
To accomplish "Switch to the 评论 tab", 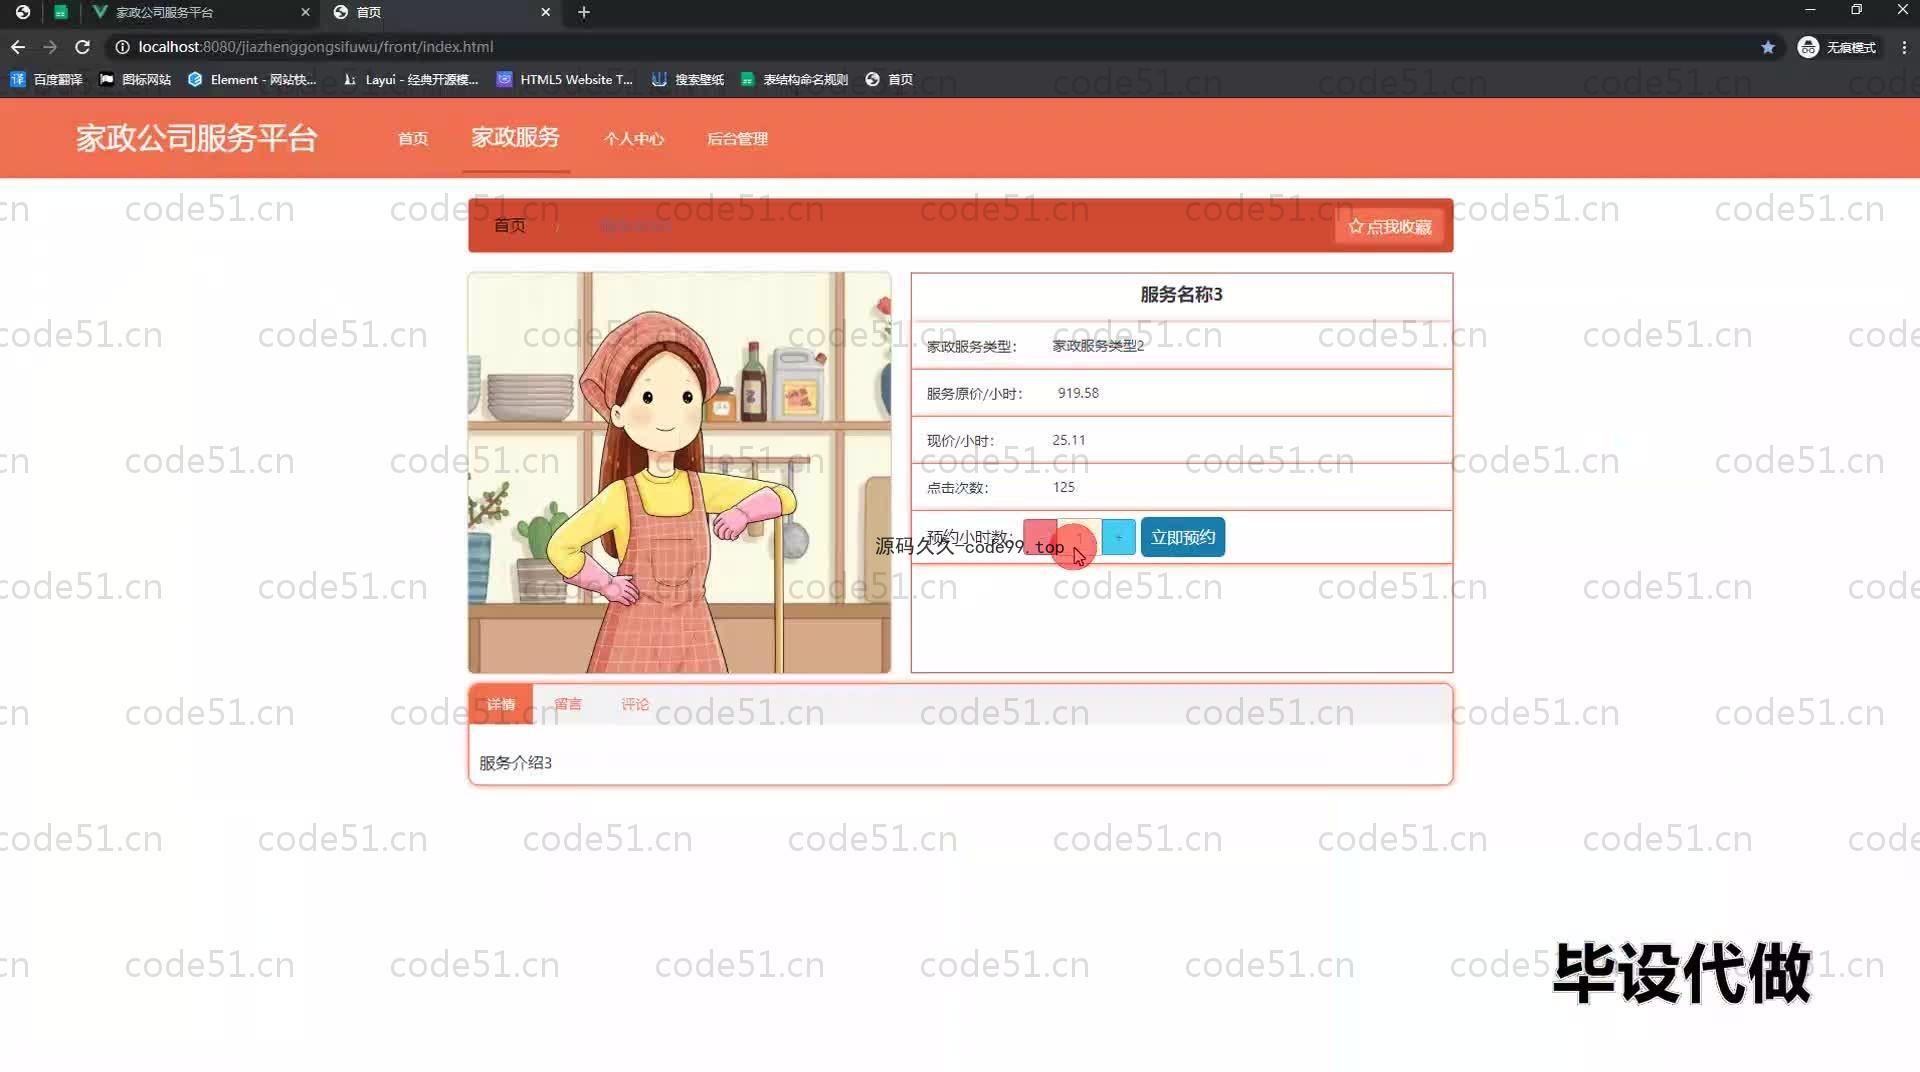I will 635,704.
